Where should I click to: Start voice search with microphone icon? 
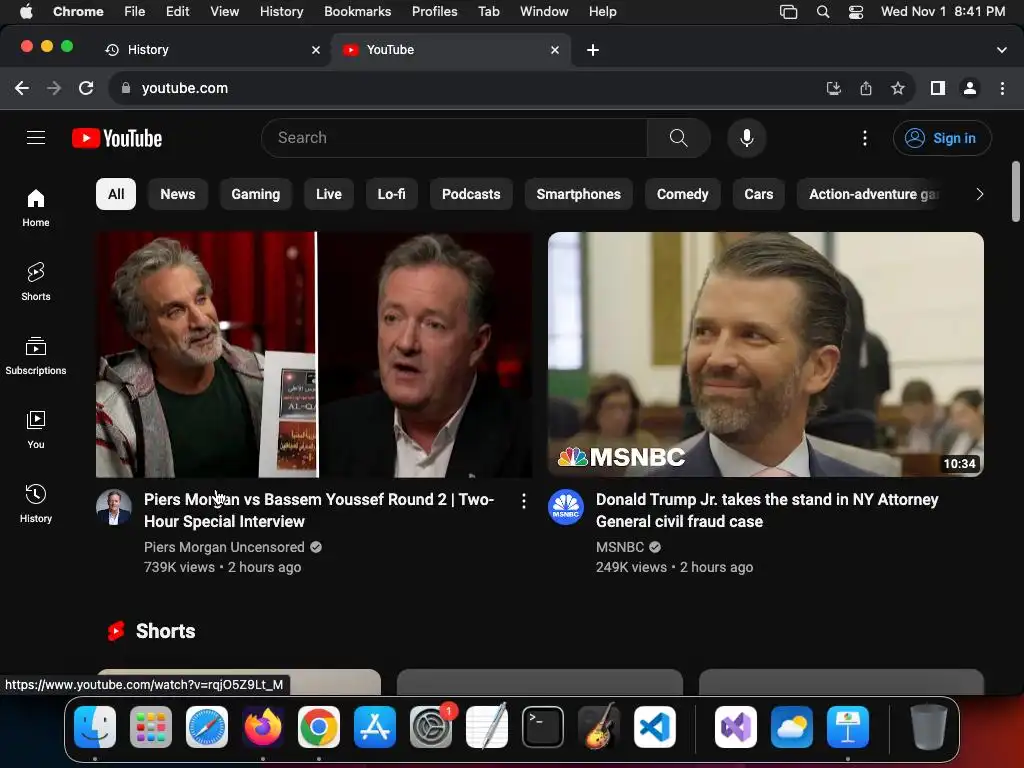pos(746,138)
